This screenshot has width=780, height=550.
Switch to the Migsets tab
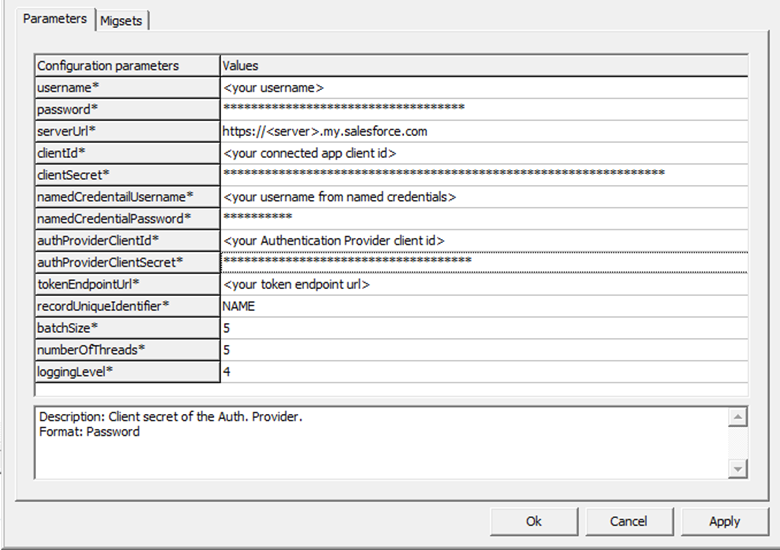(123, 20)
